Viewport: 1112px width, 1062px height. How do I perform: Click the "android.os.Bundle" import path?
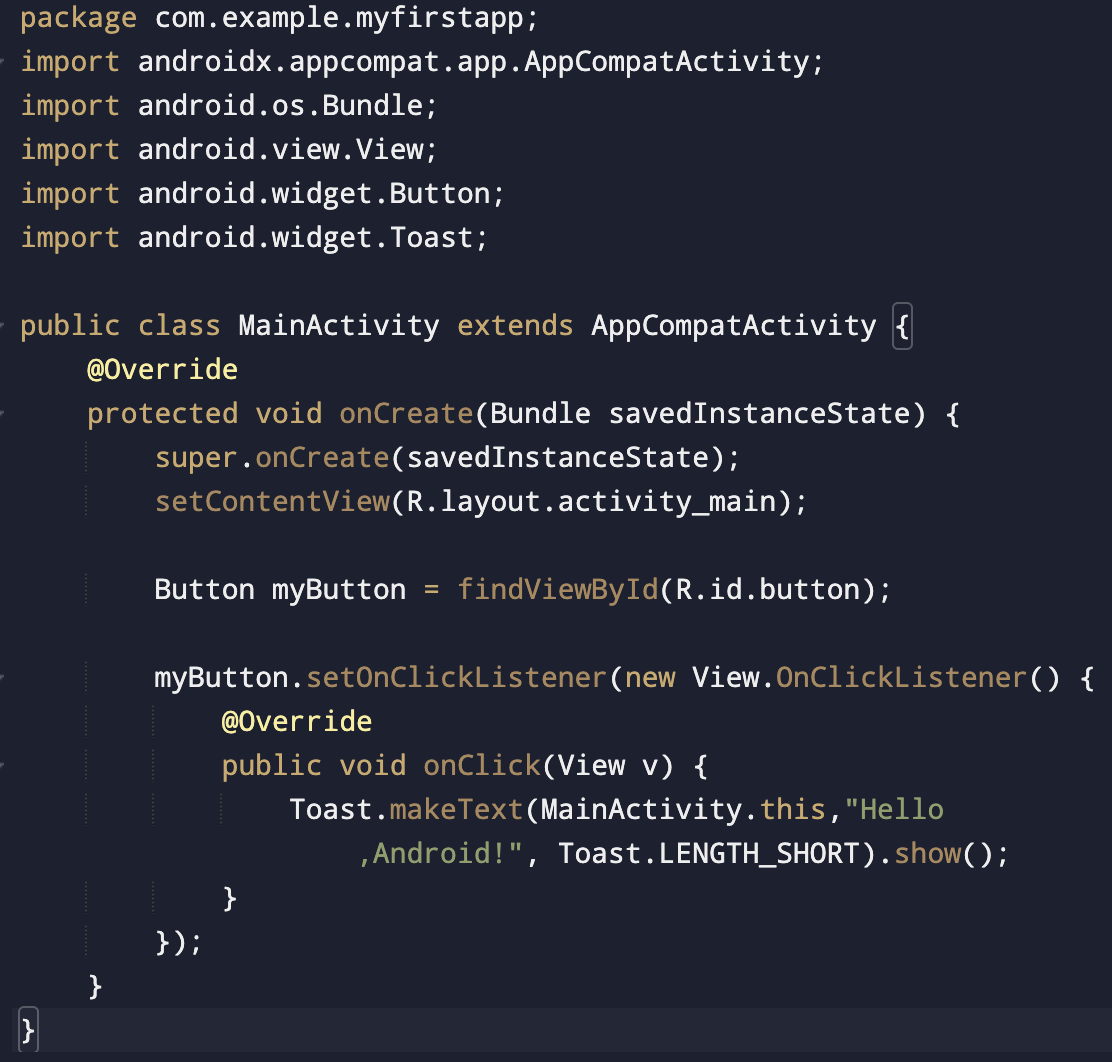280,106
